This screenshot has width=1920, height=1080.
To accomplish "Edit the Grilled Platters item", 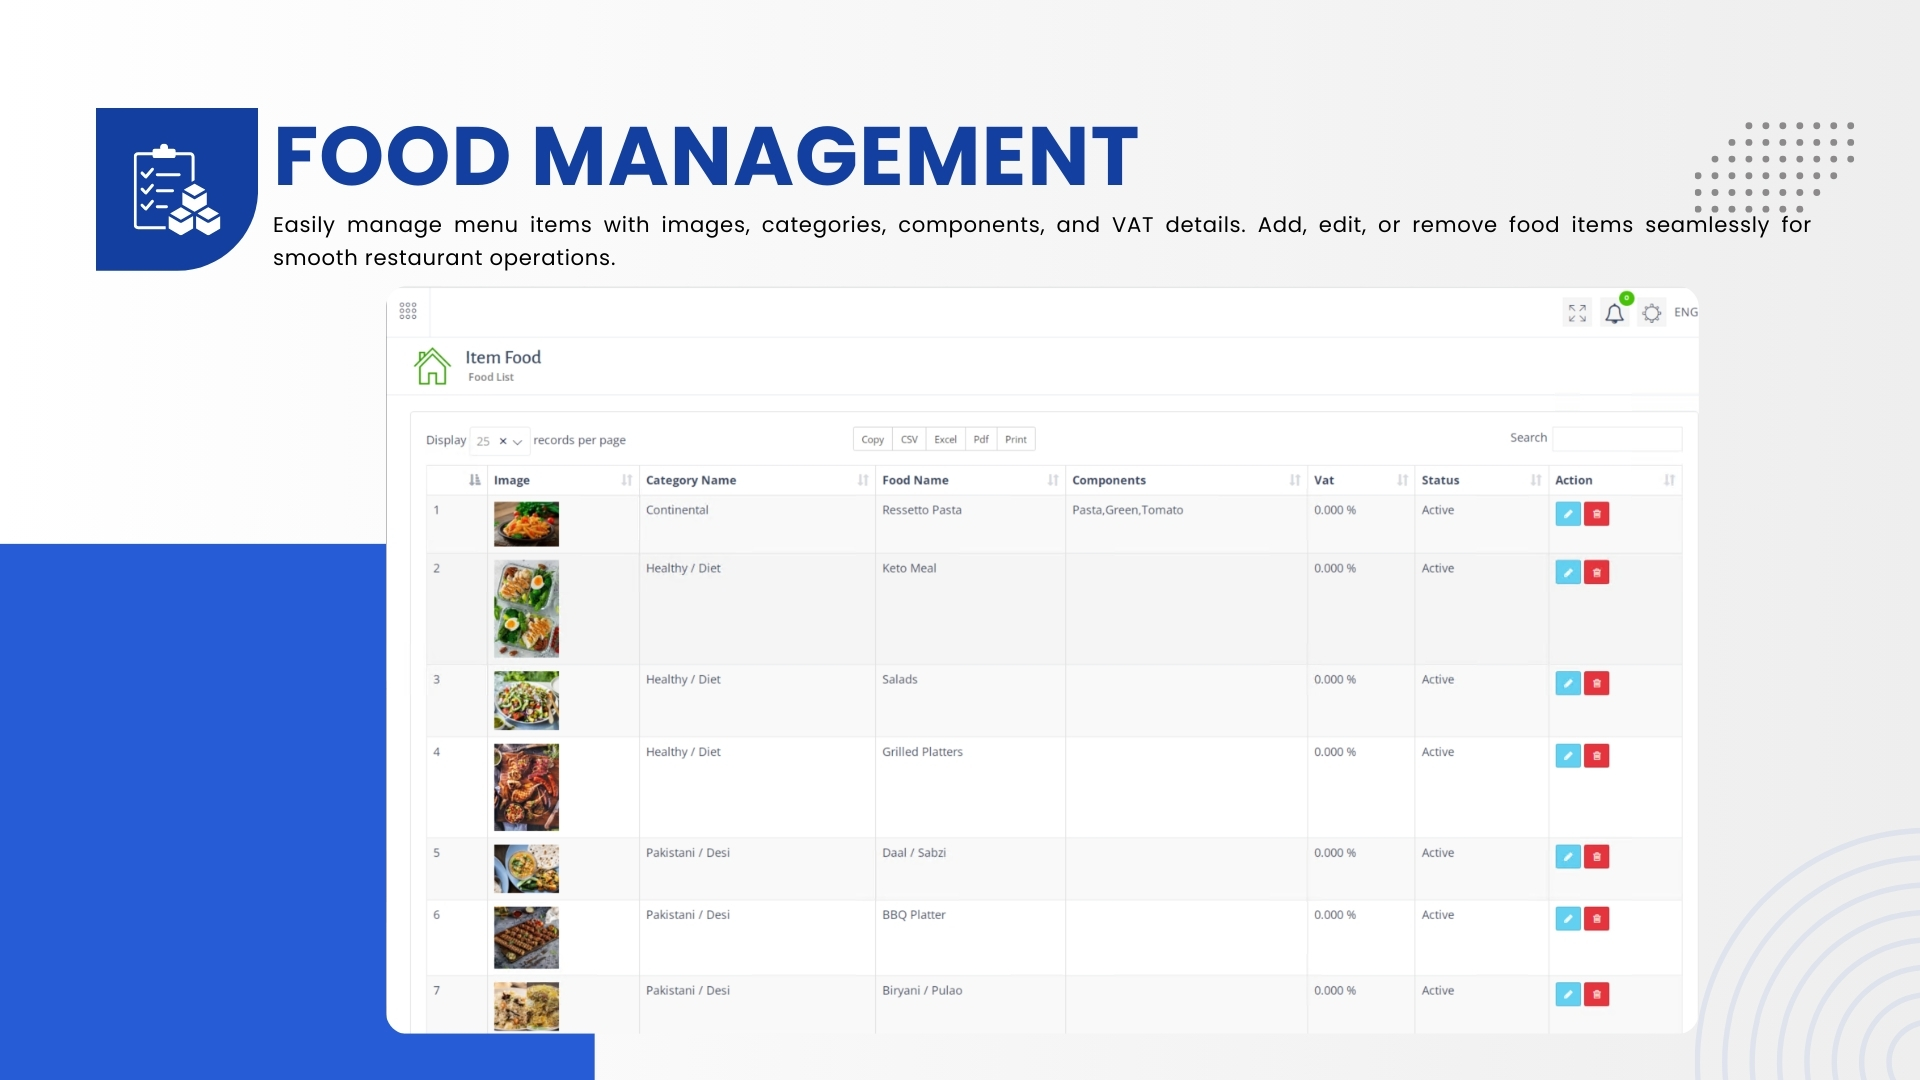I will coord(1567,756).
